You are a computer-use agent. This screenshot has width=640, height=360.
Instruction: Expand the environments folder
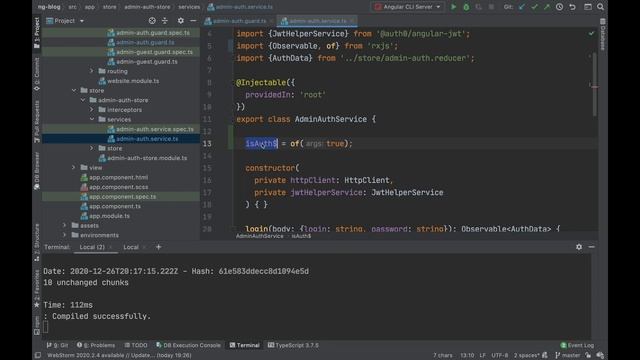(x=64, y=235)
